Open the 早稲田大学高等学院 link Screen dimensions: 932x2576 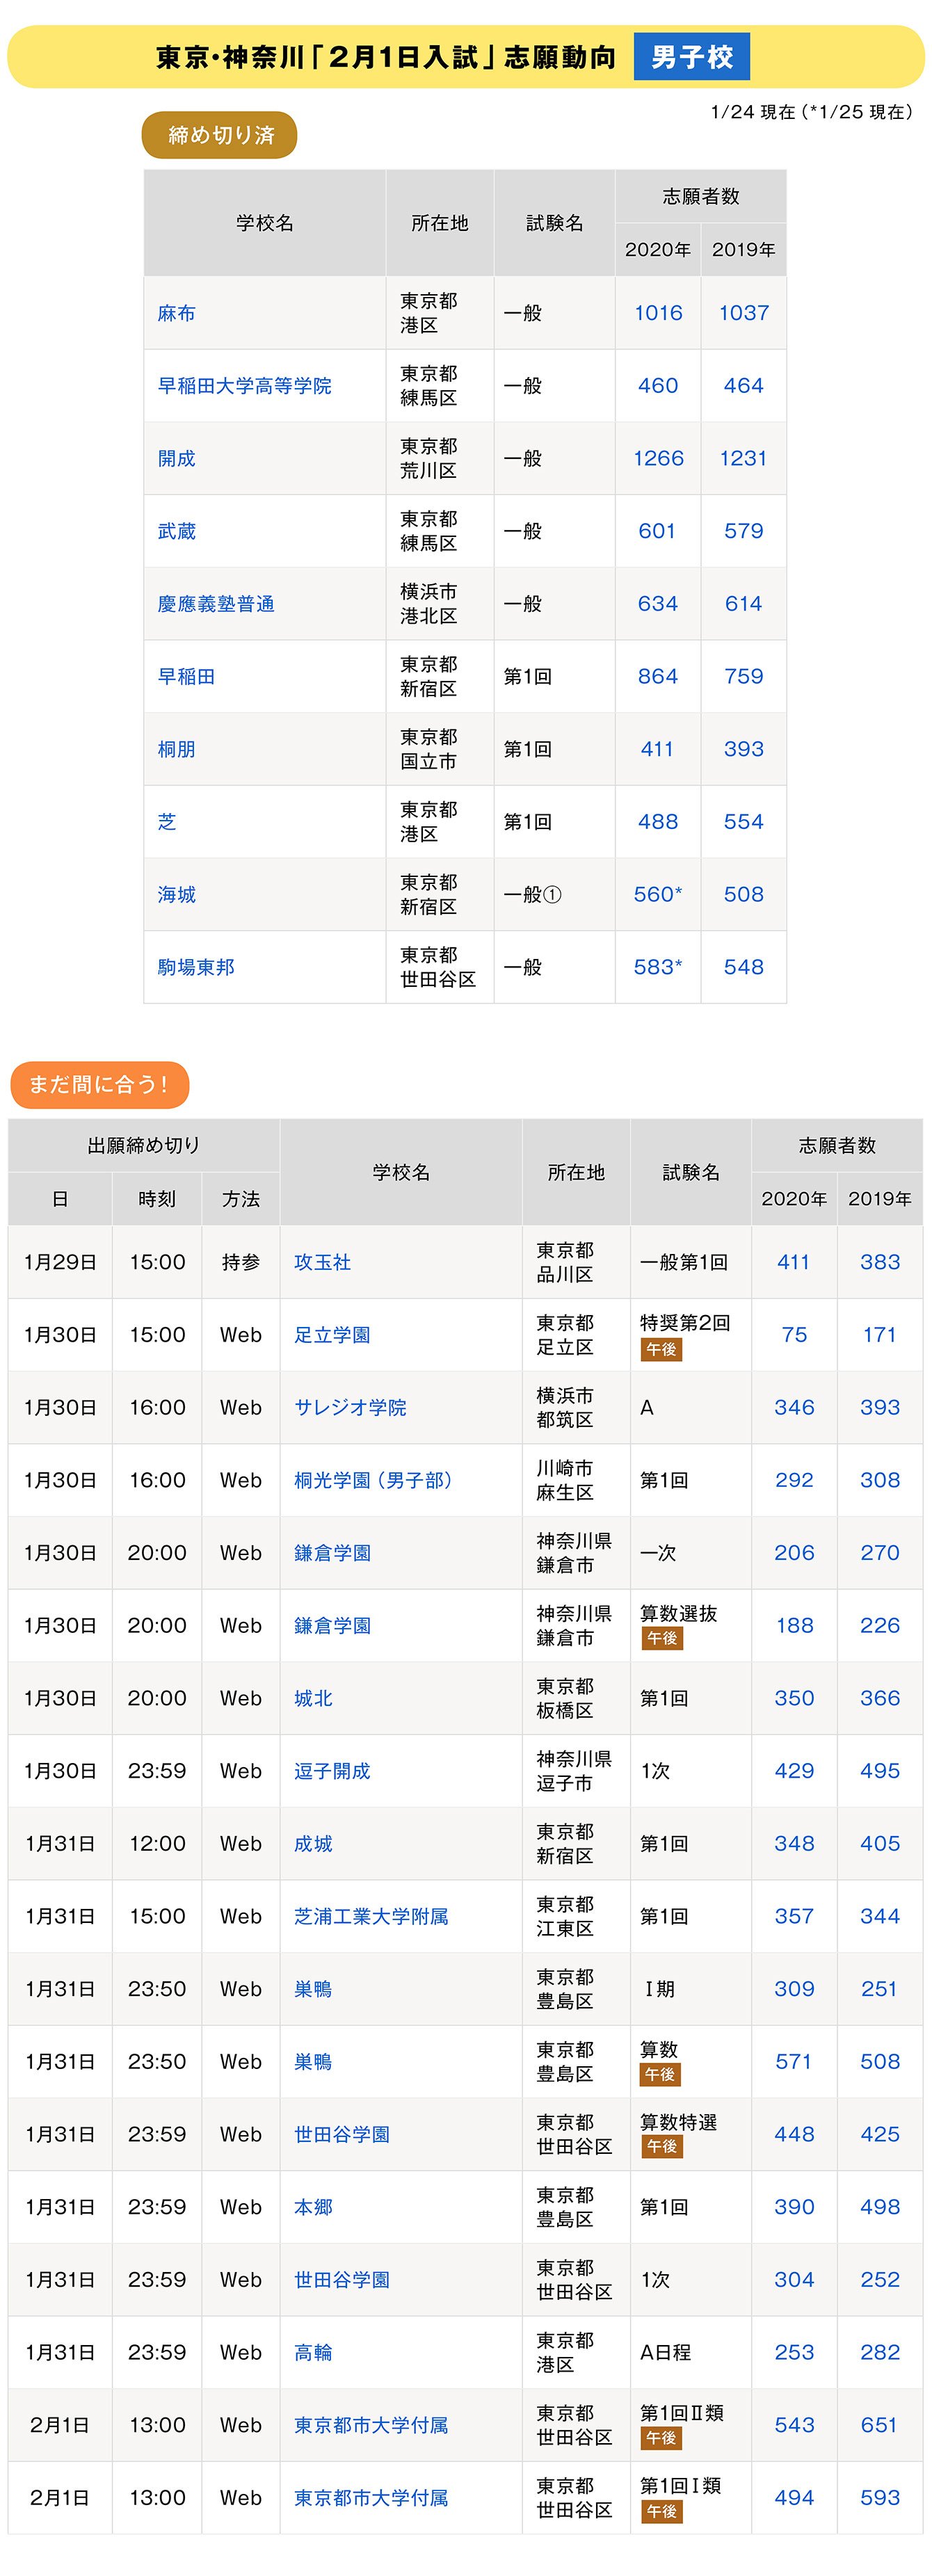(x=244, y=386)
